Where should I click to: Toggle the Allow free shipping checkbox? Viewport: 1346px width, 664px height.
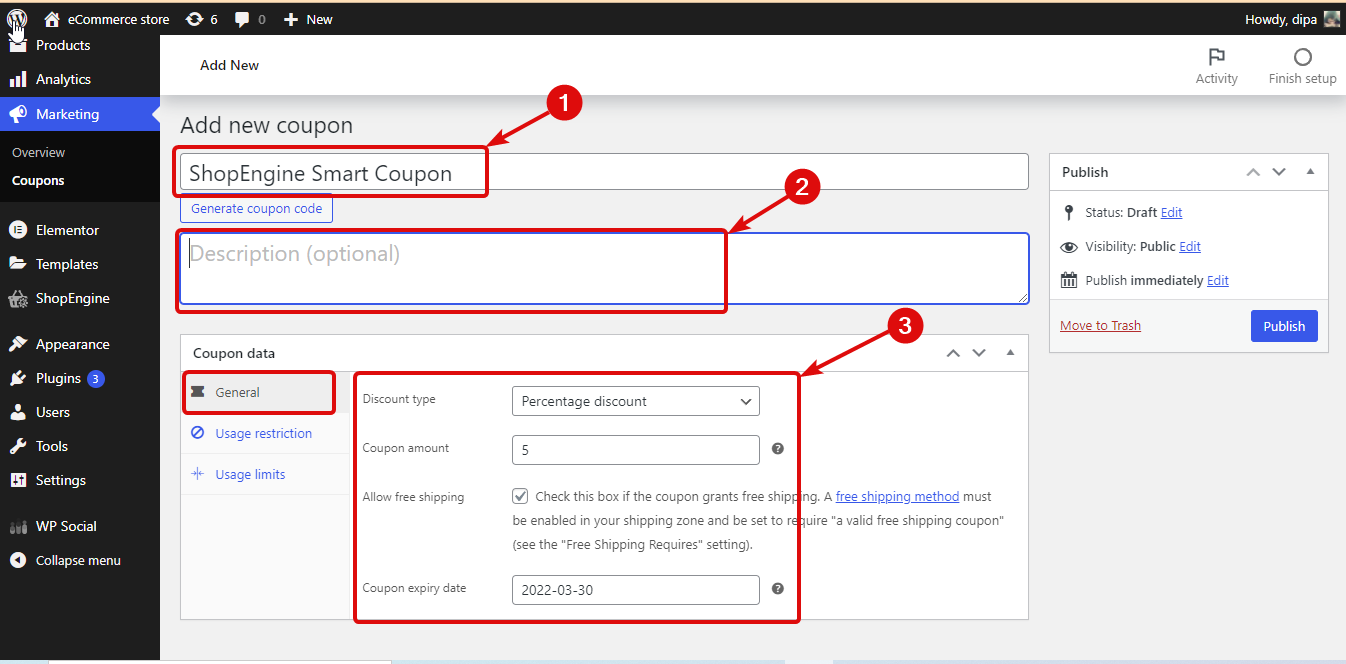pyautogui.click(x=520, y=496)
